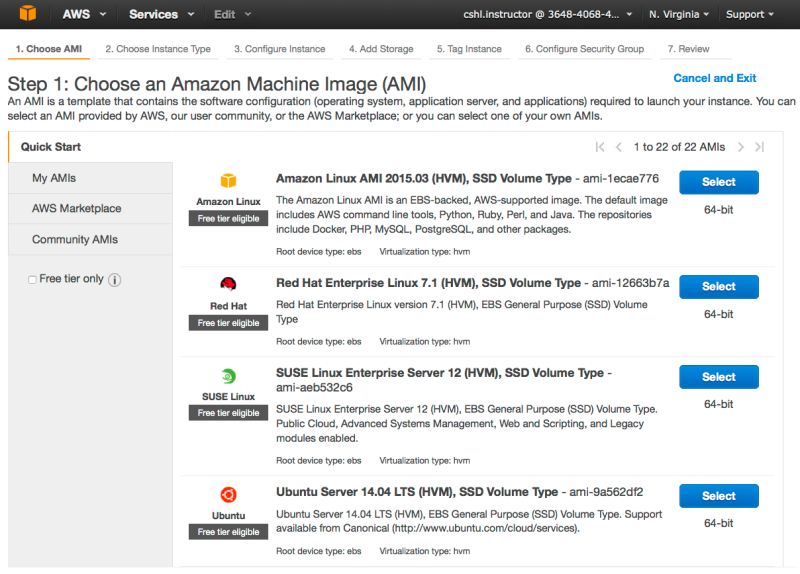Image resolution: width=800 pixels, height=574 pixels.
Task: Open the N. Virginia region dropdown
Action: click(x=679, y=14)
